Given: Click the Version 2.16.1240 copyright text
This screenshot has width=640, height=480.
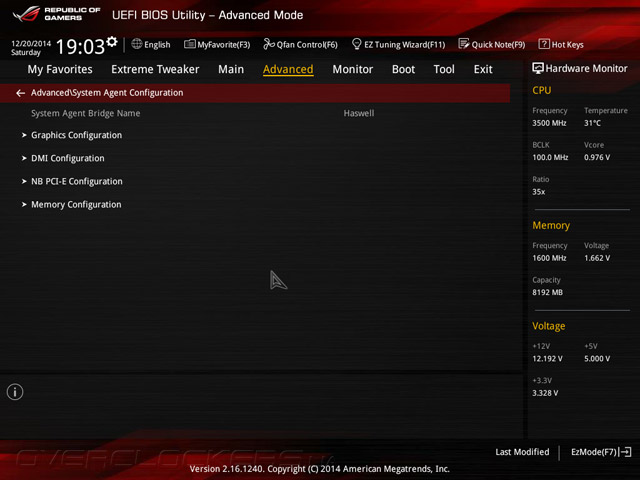Looking at the screenshot, I should [320, 469].
